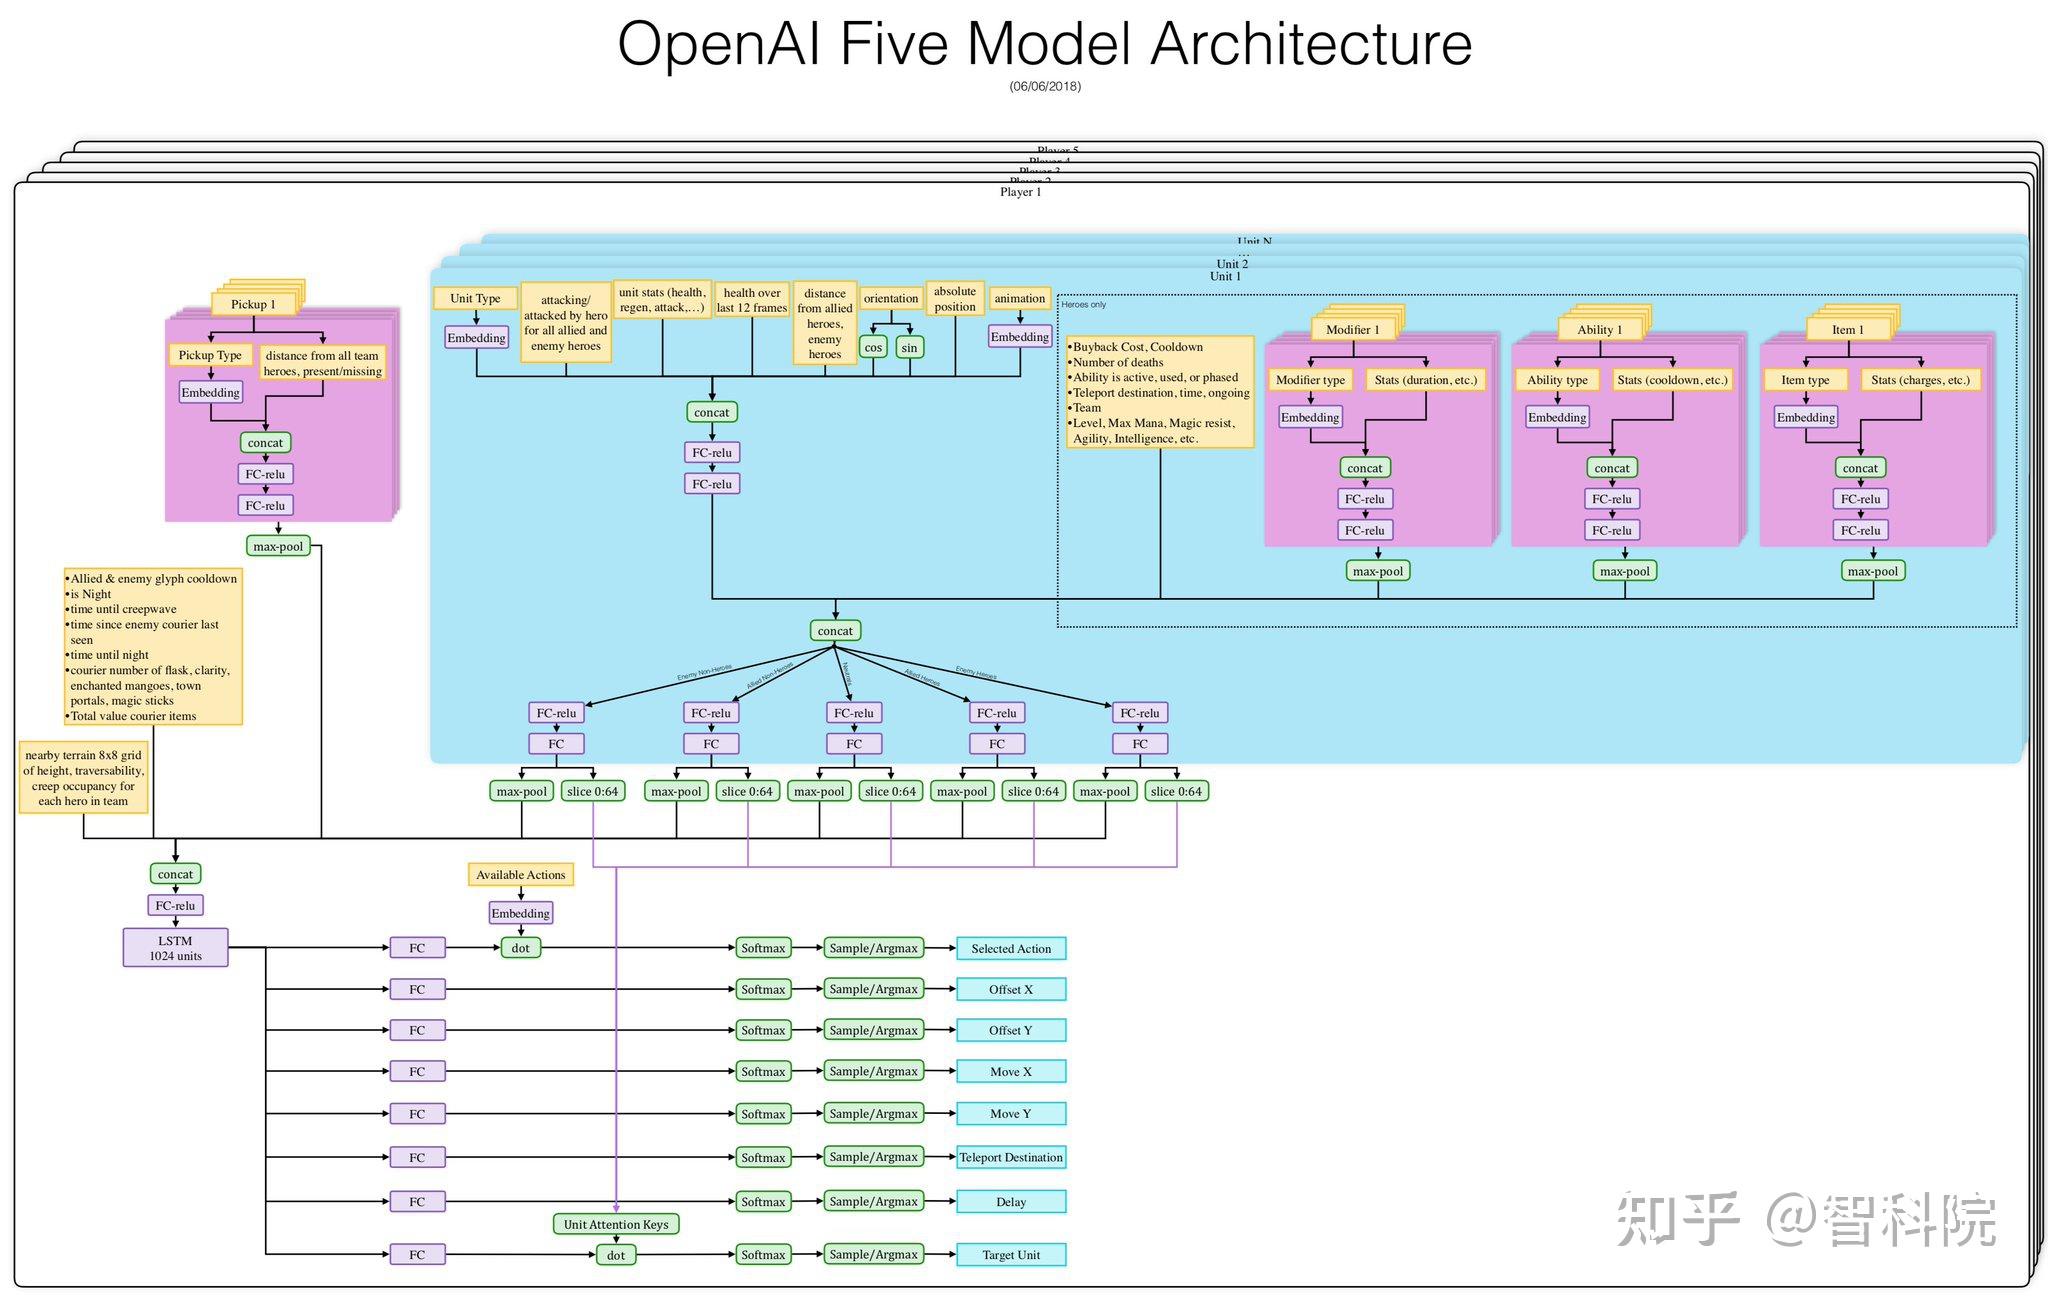
Task: Click the concat node above the five FC-relu branches
Action: [835, 630]
